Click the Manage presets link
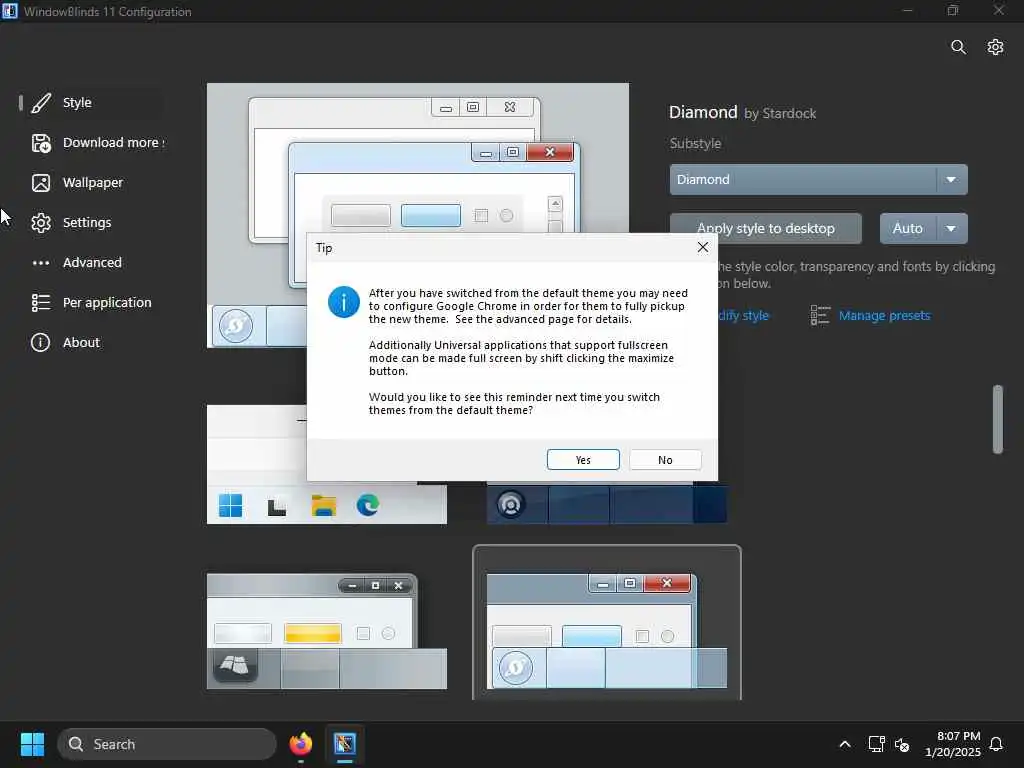Viewport: 1024px width, 768px height. tap(884, 315)
